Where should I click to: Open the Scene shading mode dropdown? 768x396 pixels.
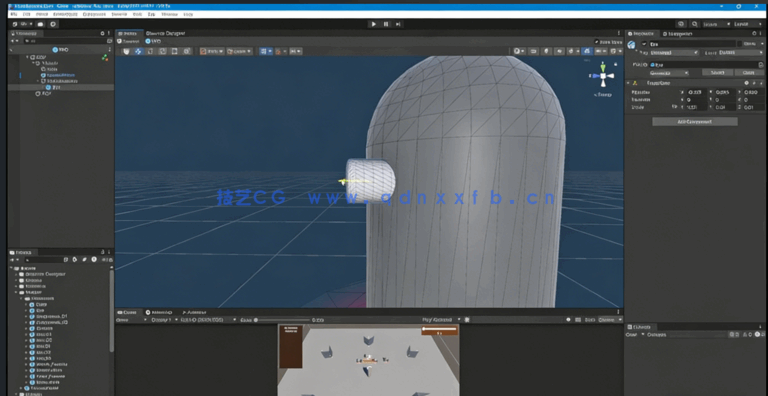(x=519, y=51)
